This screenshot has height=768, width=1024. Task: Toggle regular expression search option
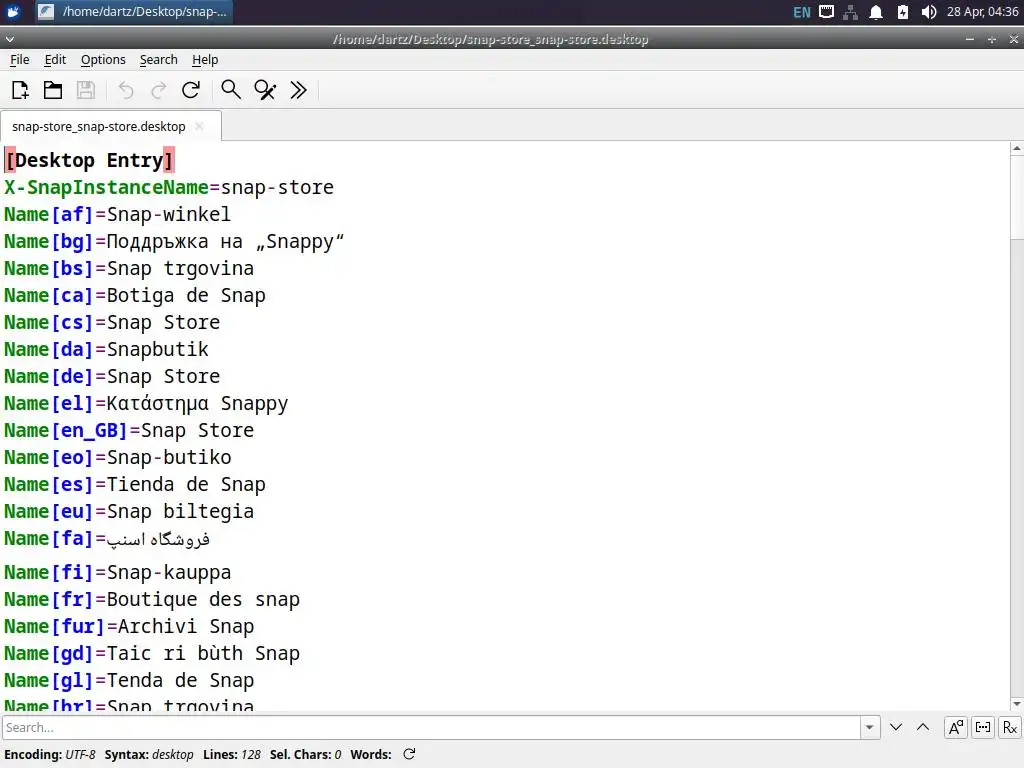click(x=1010, y=727)
